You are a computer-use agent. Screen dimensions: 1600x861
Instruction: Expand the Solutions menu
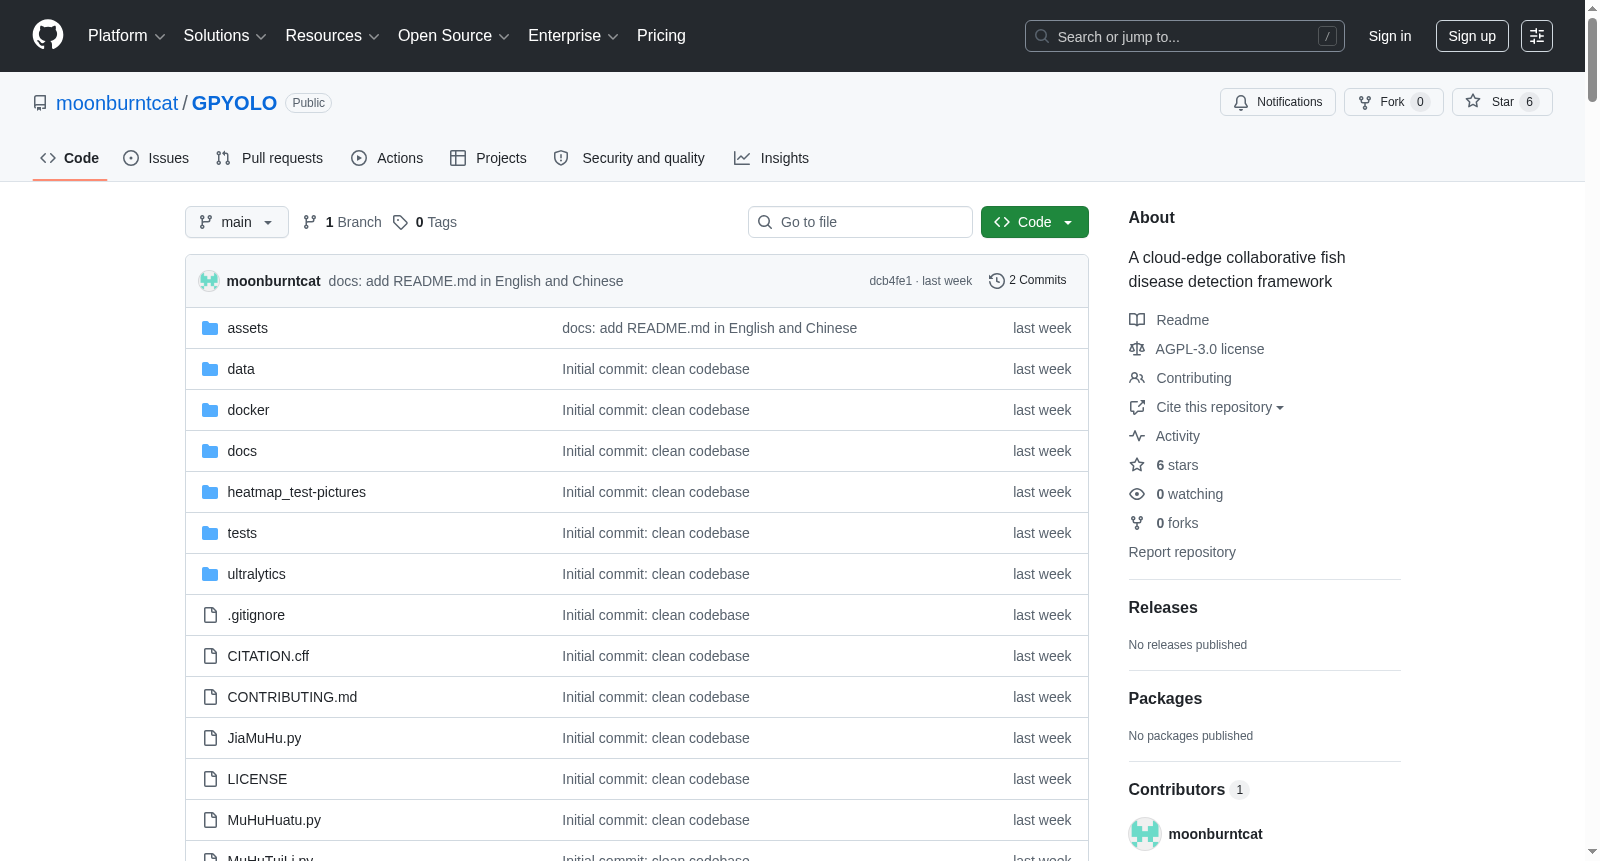(x=225, y=36)
